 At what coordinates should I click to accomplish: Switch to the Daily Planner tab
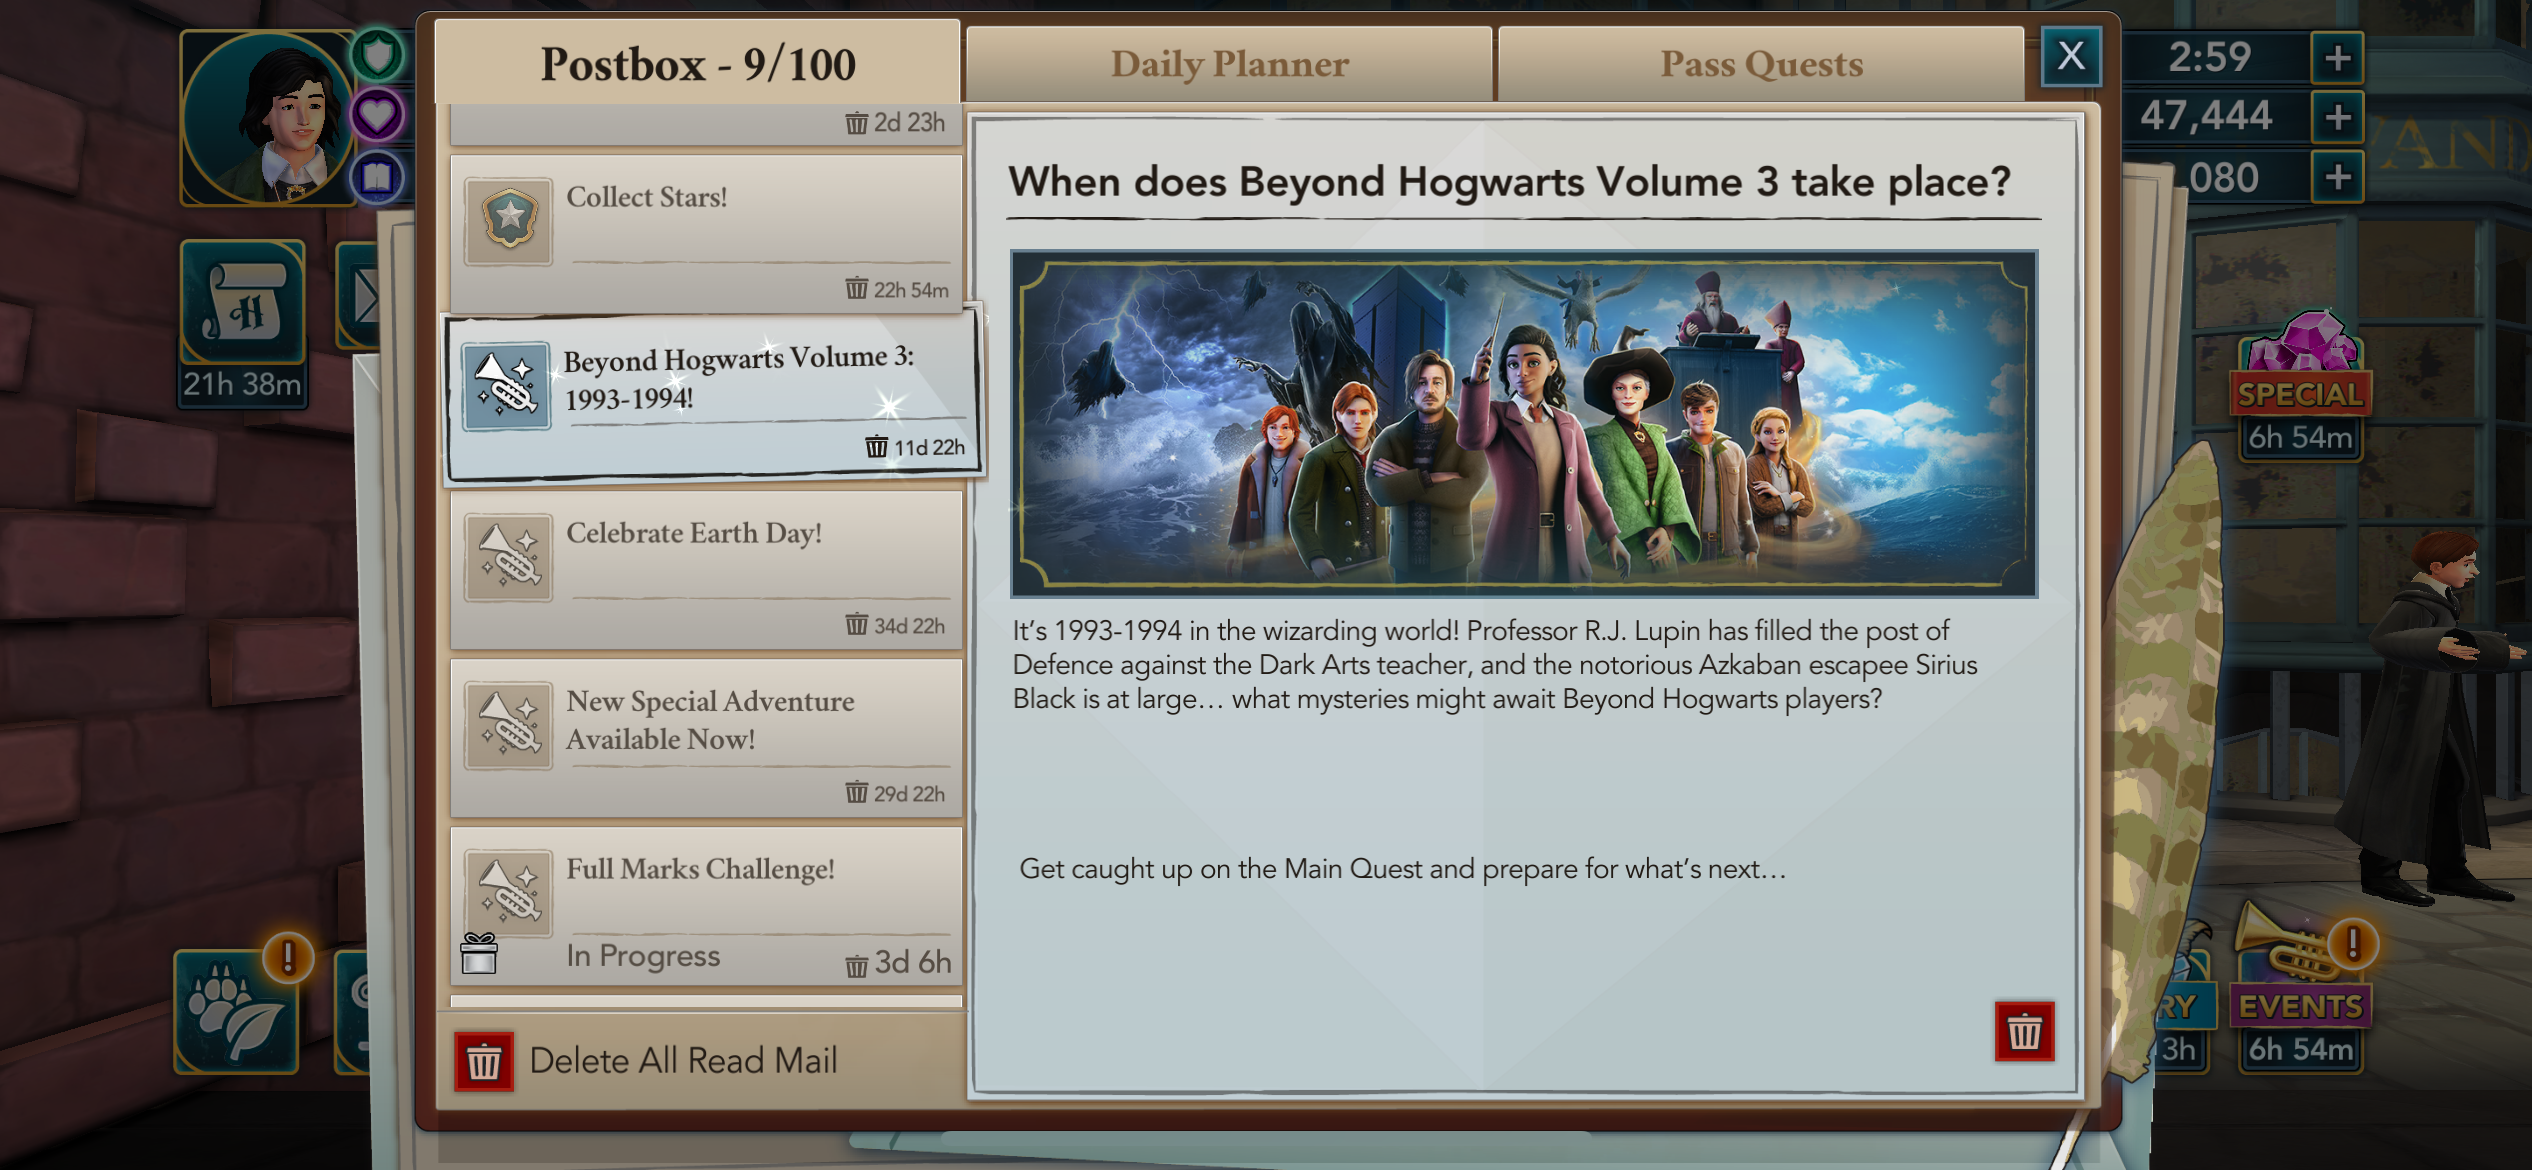point(1229,64)
